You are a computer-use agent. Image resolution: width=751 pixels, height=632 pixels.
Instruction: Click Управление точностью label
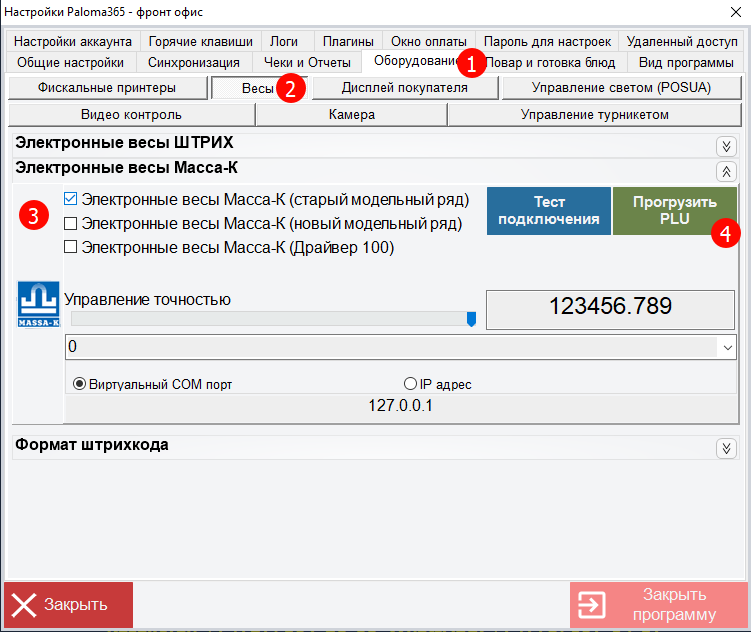148,300
